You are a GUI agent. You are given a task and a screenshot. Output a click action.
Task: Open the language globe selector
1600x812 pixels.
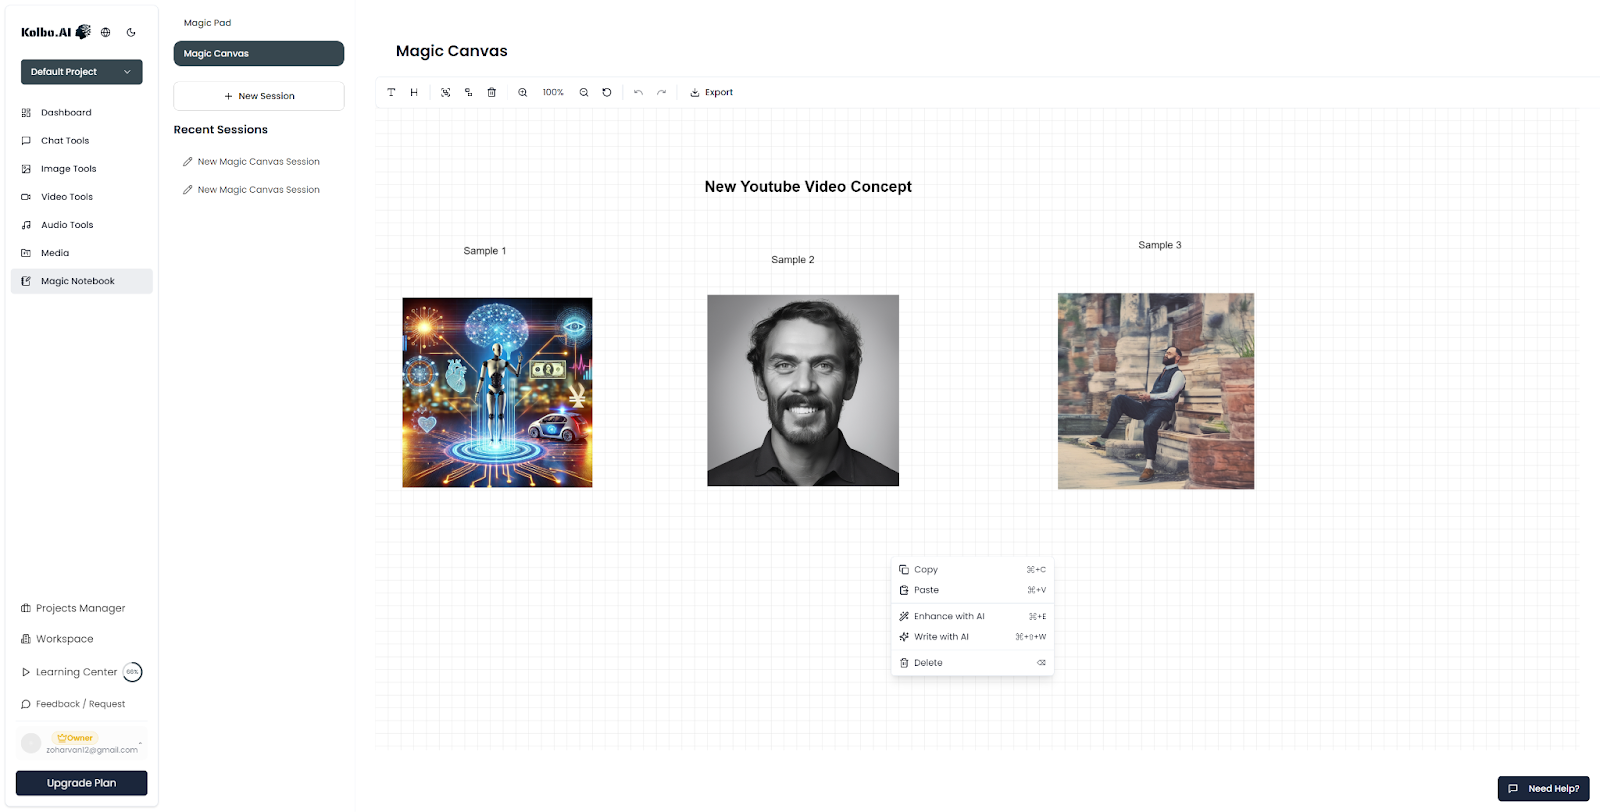click(106, 32)
